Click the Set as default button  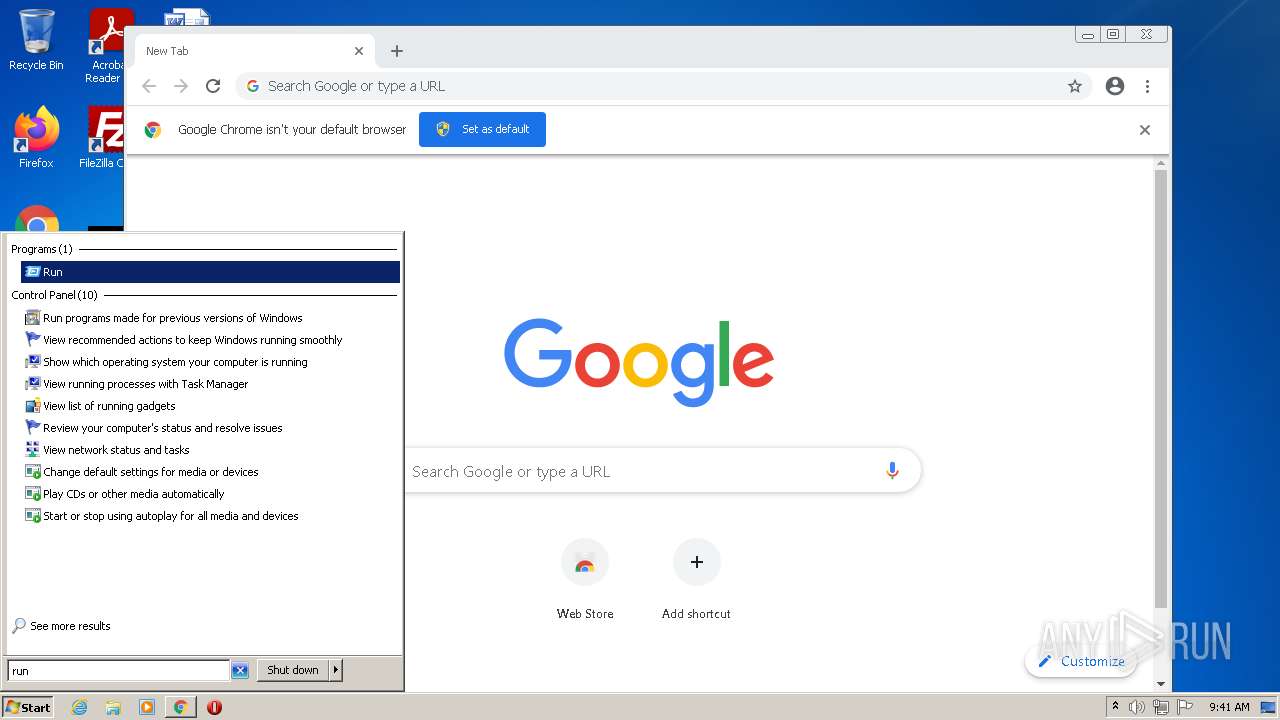pos(482,129)
